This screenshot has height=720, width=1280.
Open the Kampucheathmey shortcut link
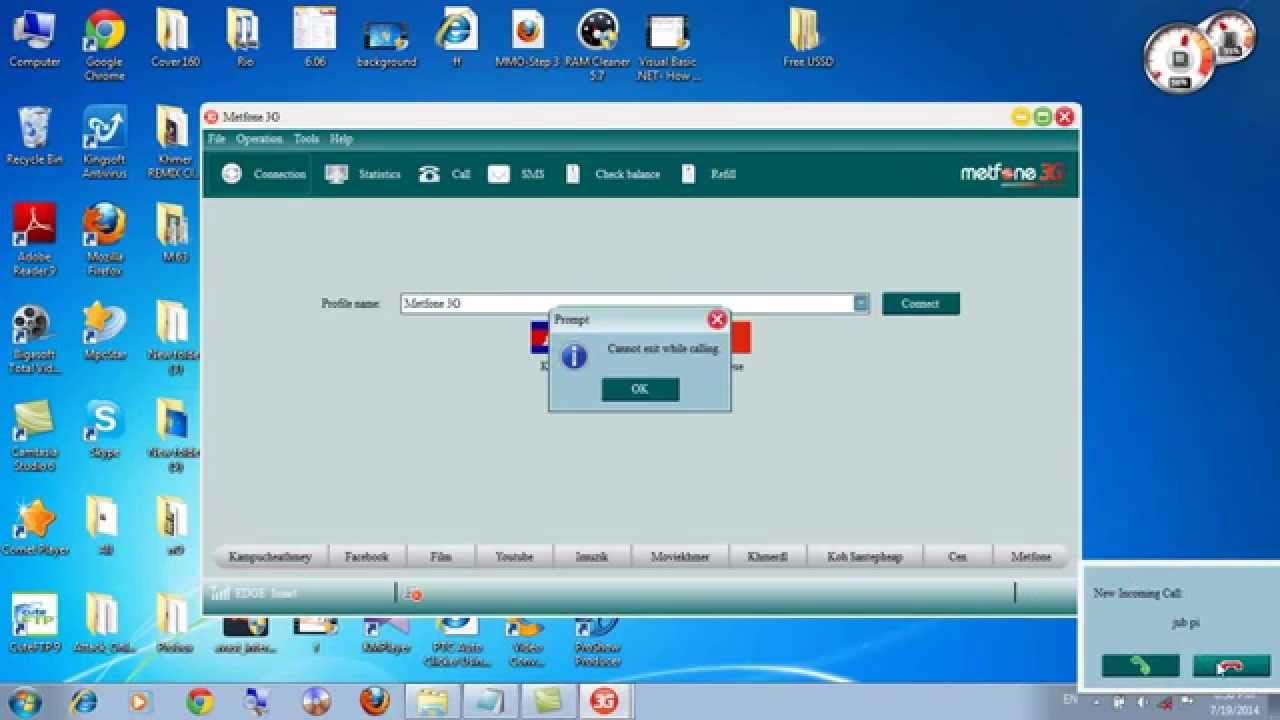[270, 556]
